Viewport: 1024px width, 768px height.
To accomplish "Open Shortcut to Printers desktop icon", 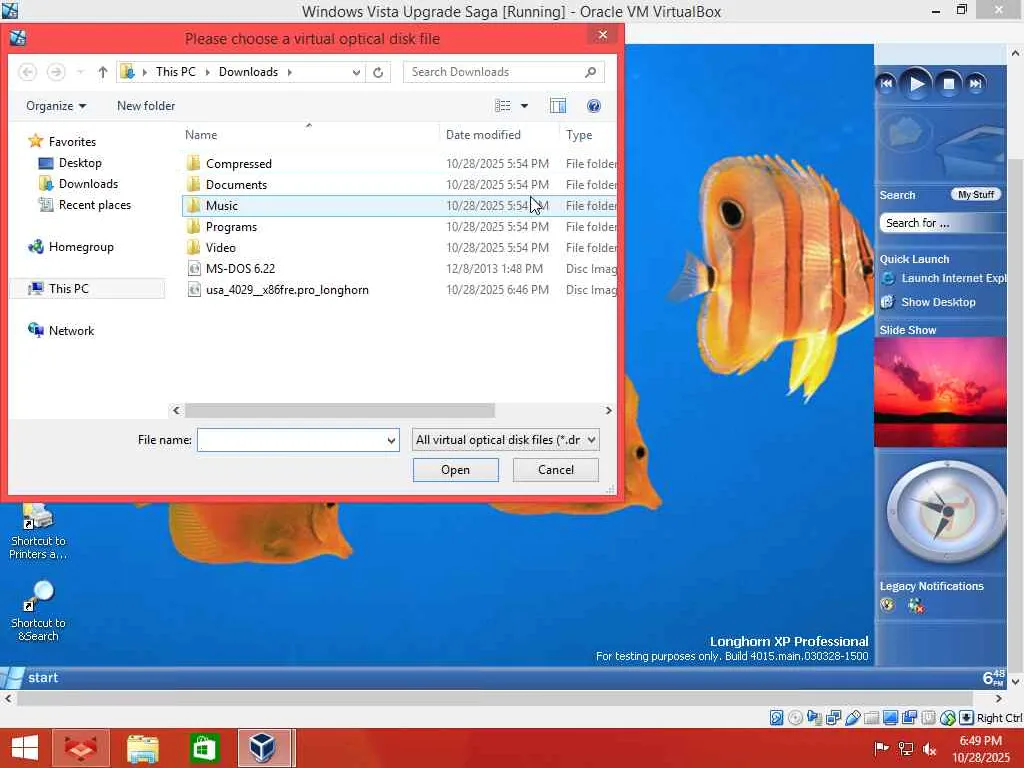I will click(38, 532).
